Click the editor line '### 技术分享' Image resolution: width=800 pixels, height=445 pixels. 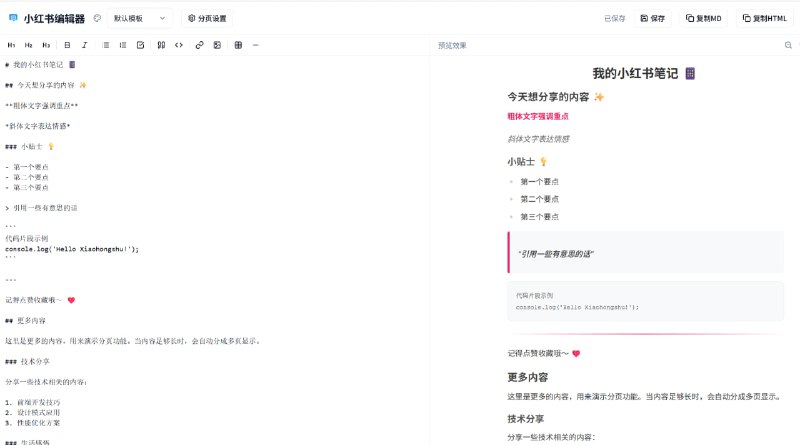click(x=28, y=361)
